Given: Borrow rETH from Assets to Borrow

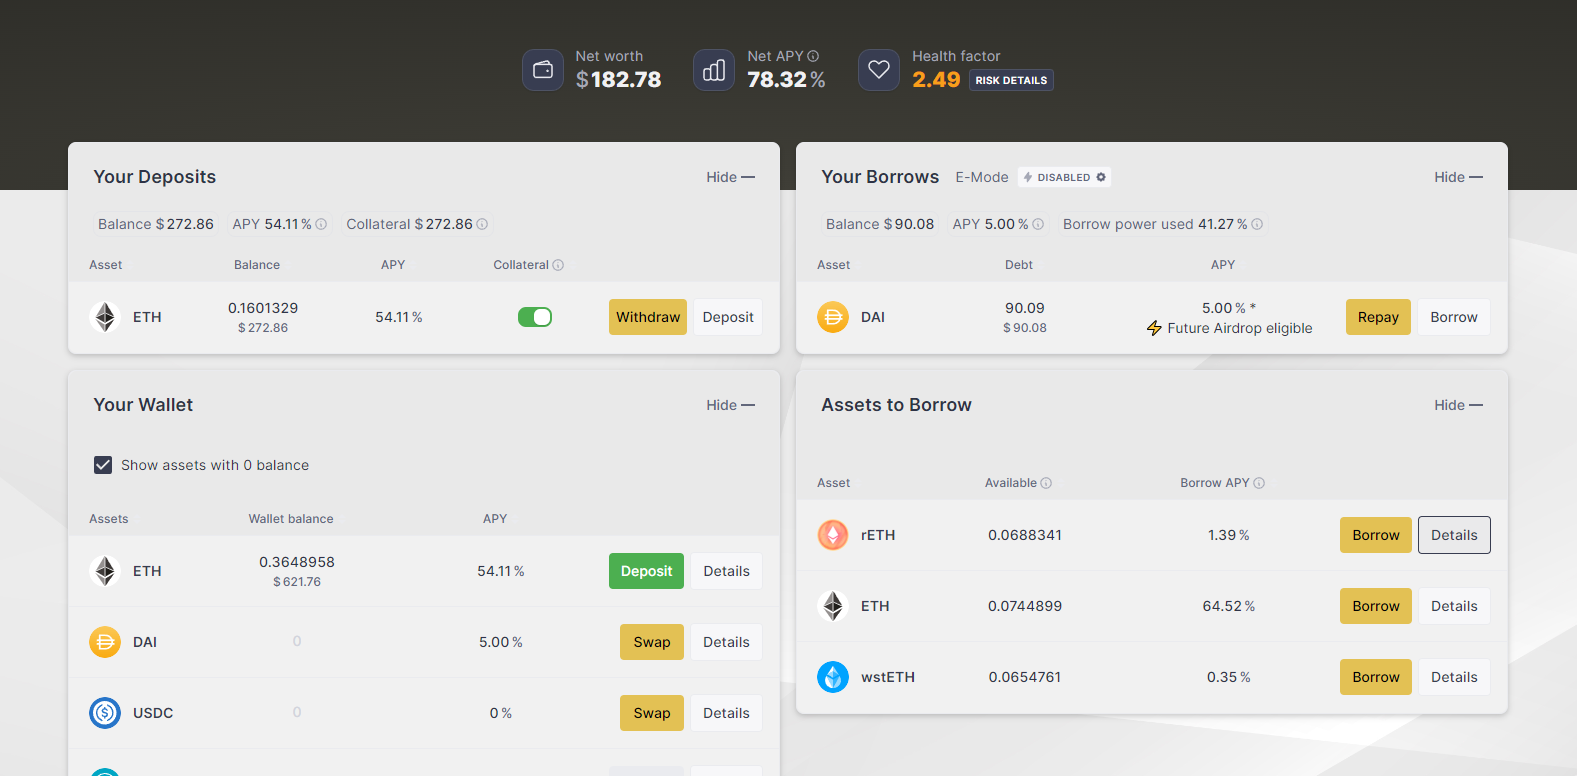Looking at the screenshot, I should tap(1376, 535).
